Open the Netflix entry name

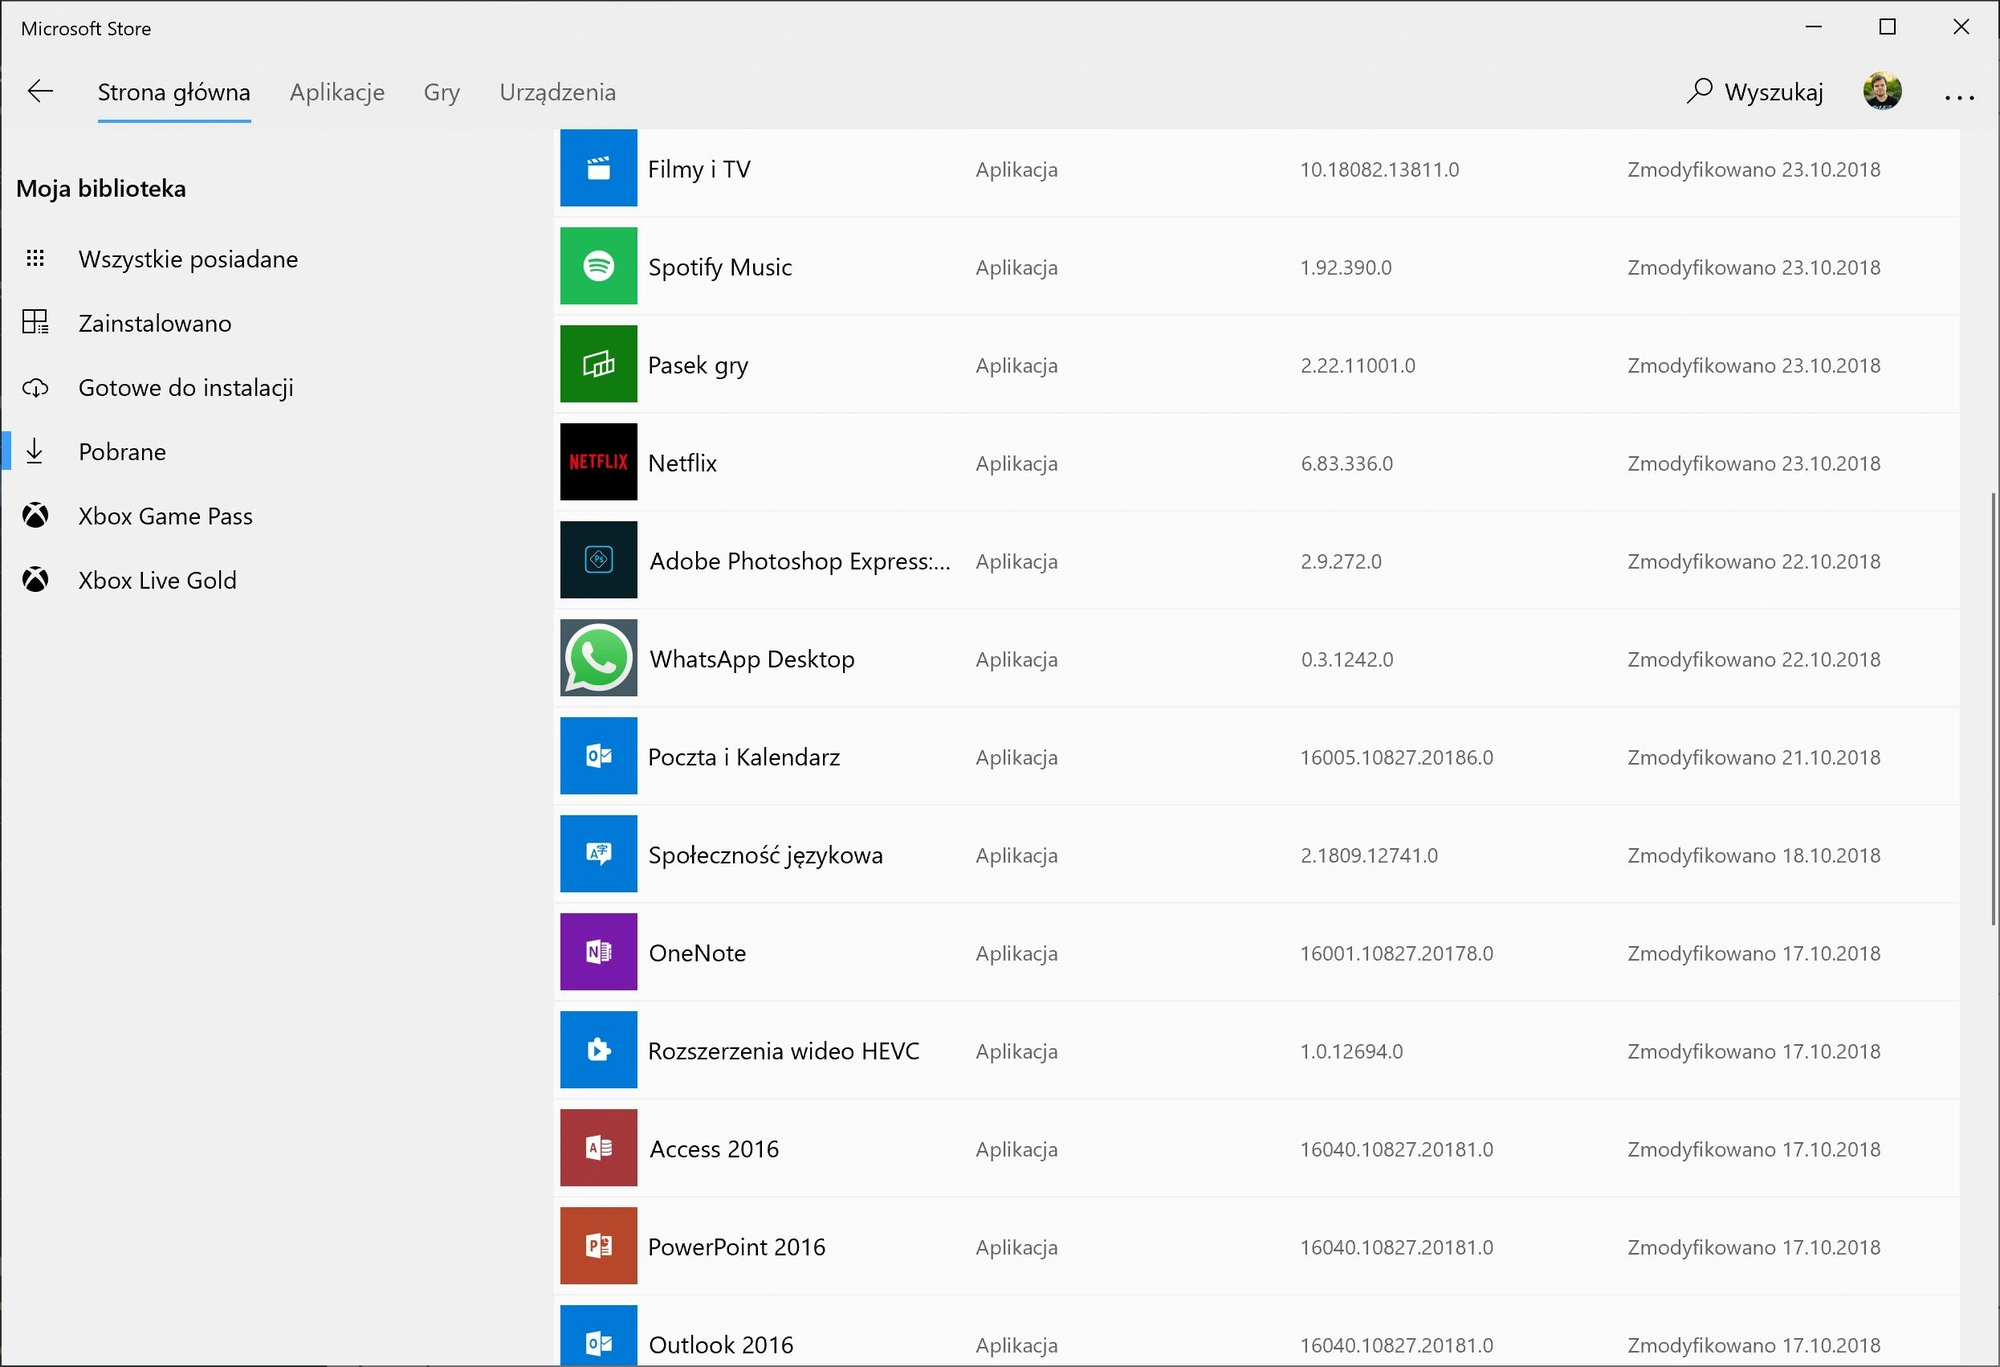point(683,463)
